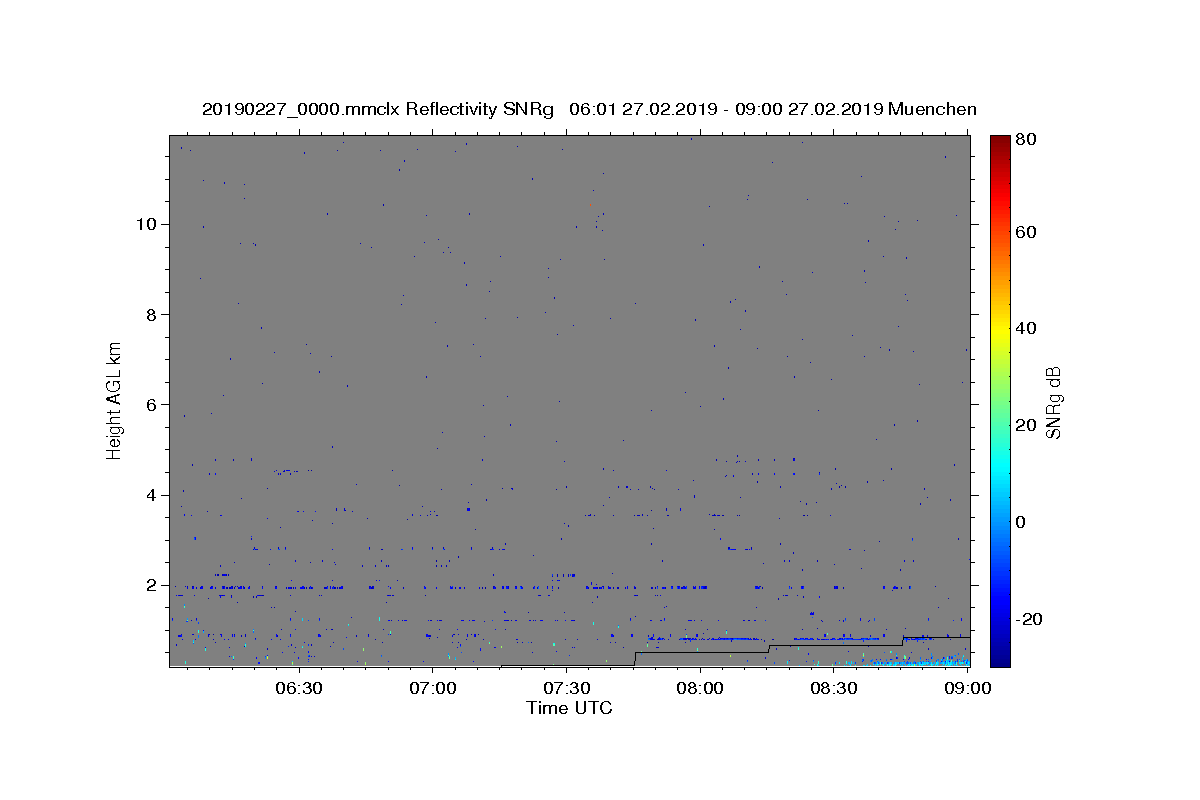Click the 06:30 time tick label
This screenshot has height=800, width=1200.
pyautogui.click(x=299, y=688)
